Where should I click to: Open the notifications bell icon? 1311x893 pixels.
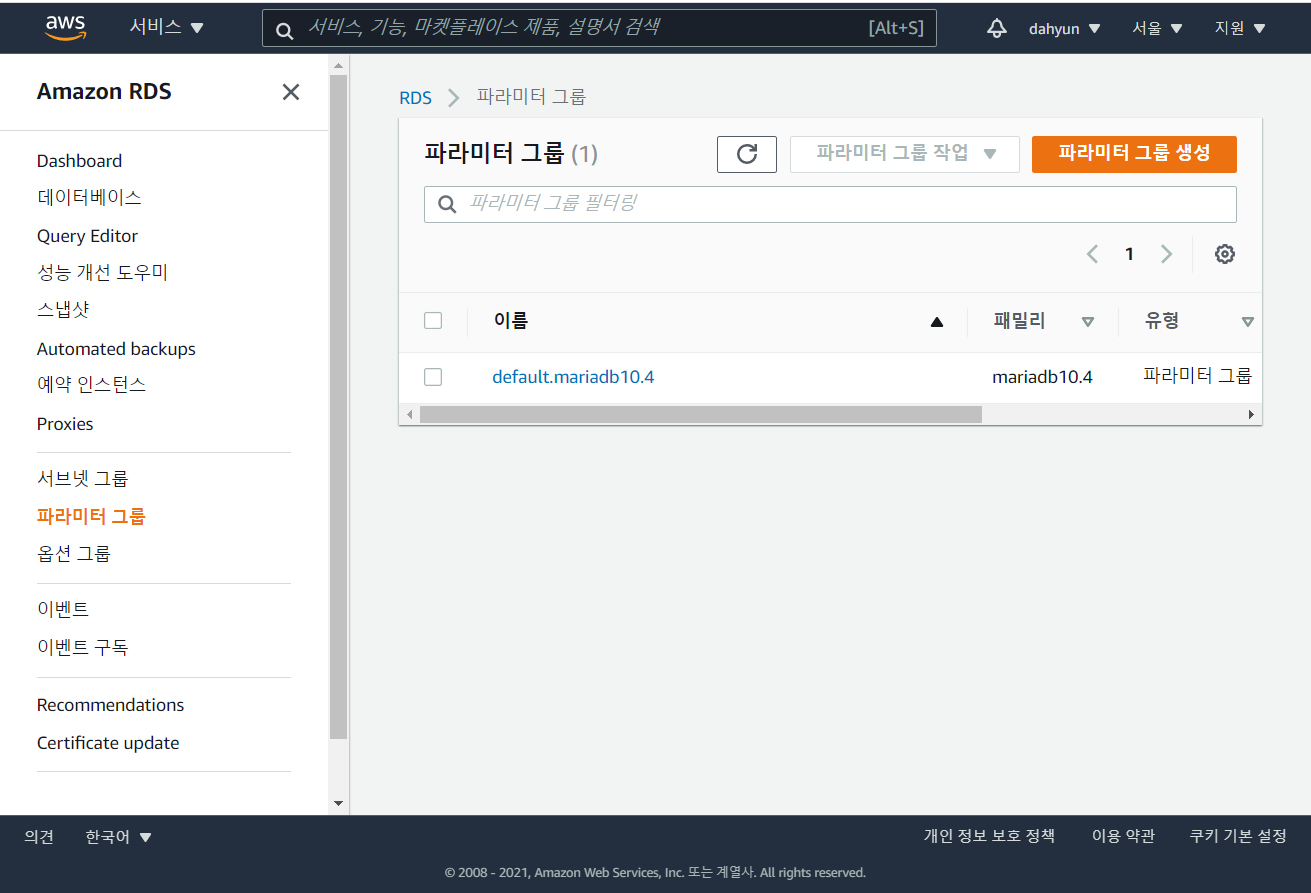point(996,28)
